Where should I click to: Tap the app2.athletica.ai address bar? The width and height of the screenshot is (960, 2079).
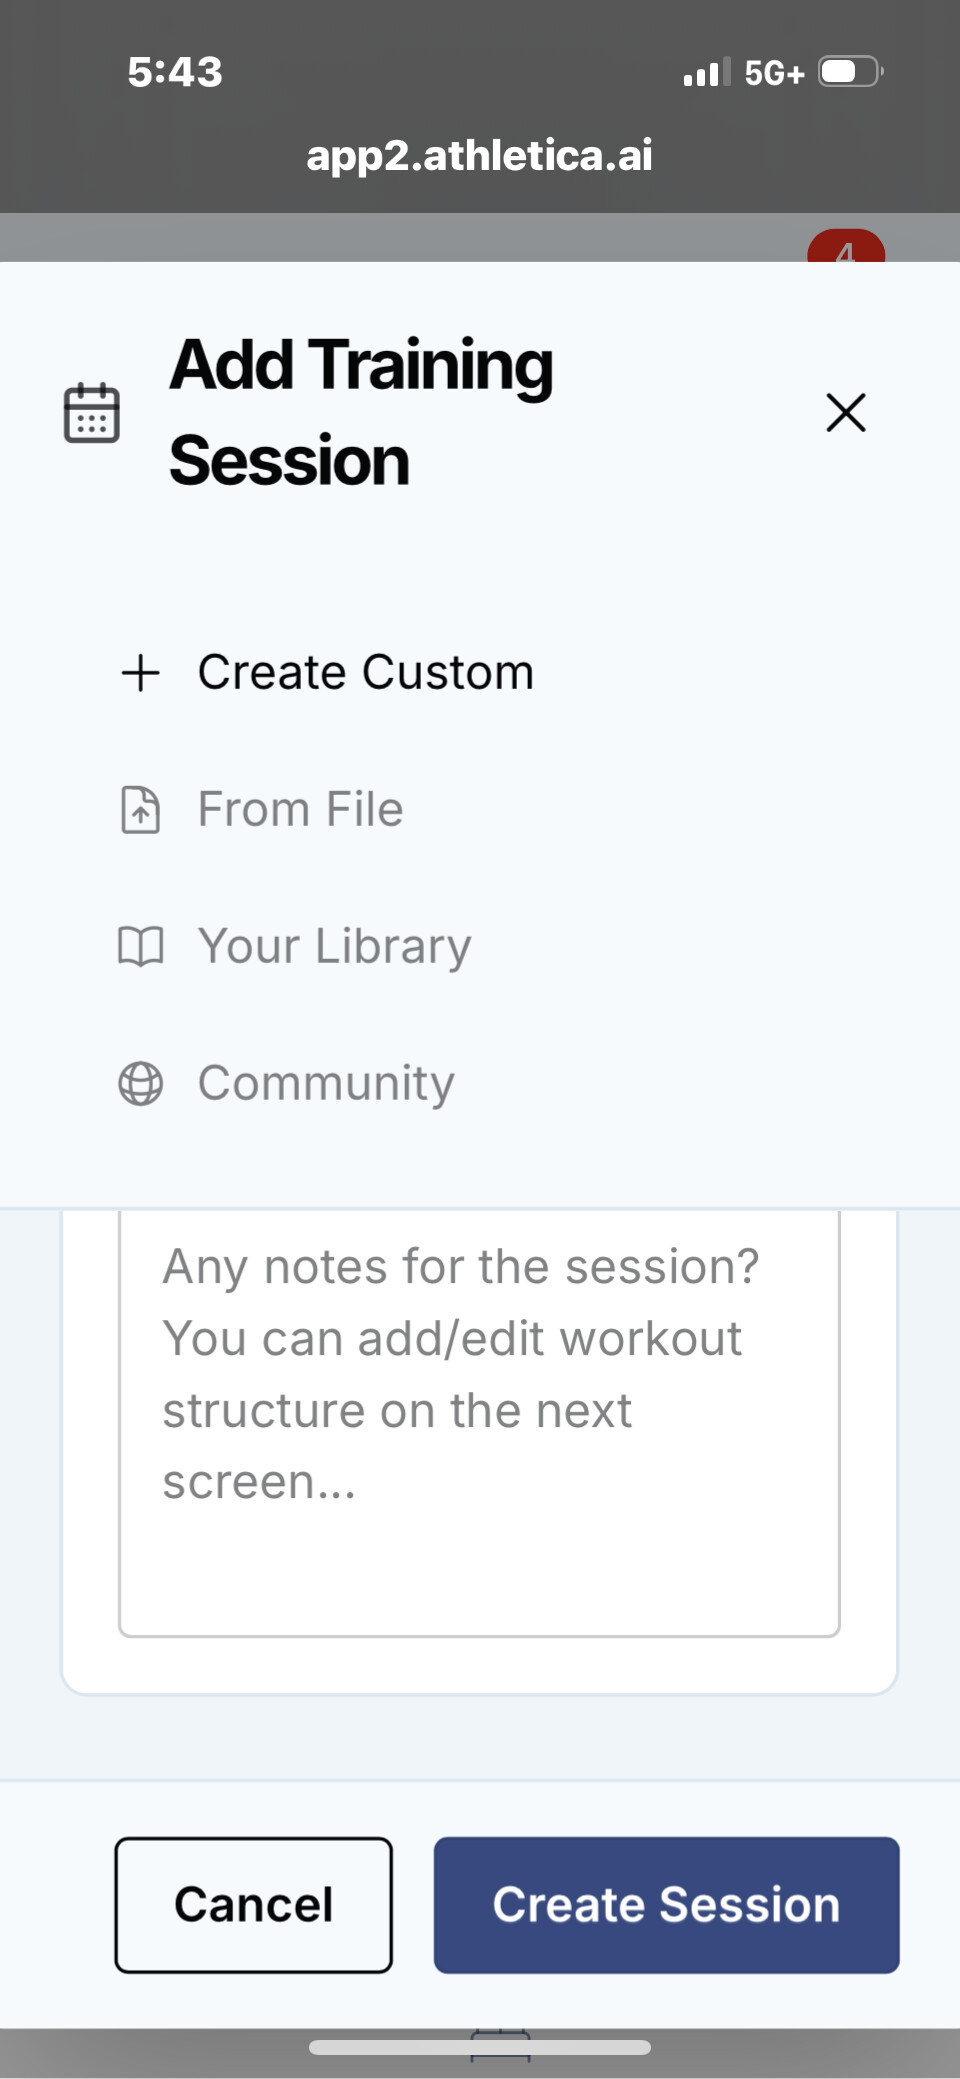479,155
